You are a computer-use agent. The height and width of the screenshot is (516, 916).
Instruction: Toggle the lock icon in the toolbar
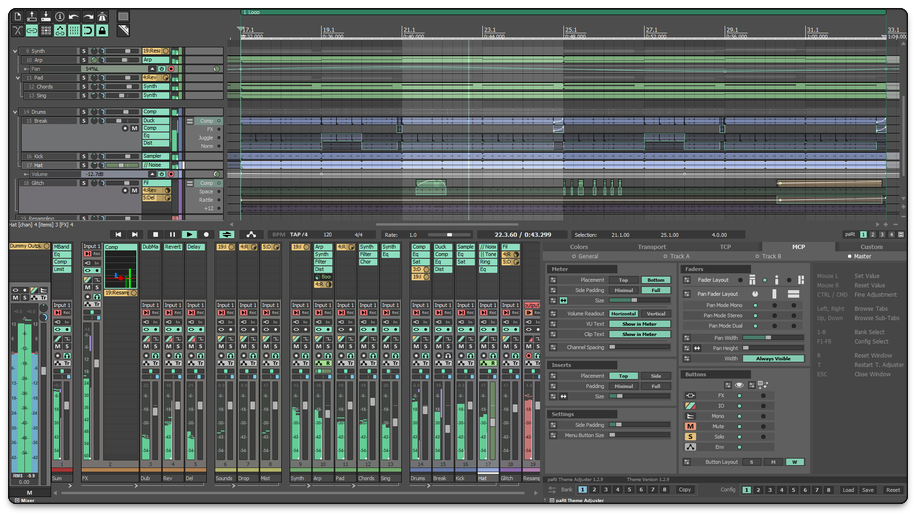103,31
